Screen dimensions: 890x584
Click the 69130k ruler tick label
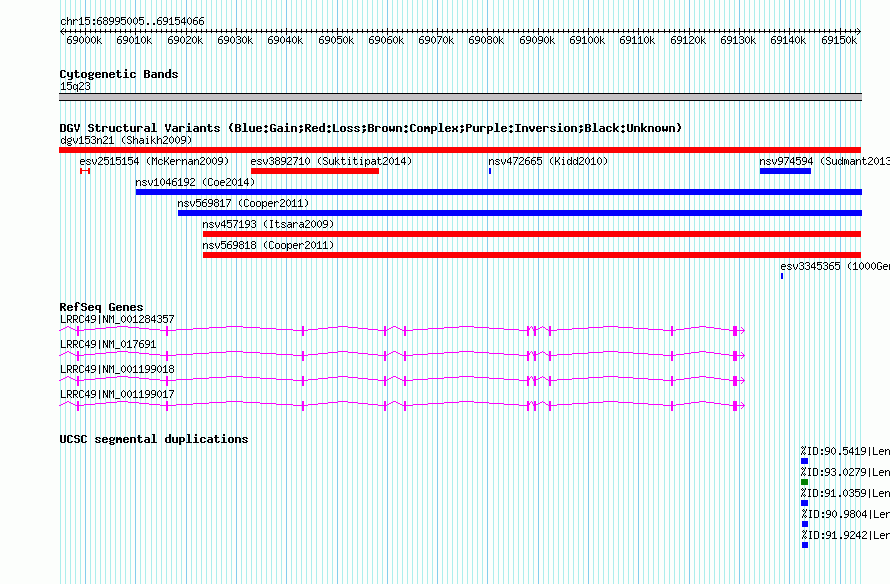click(x=738, y=40)
